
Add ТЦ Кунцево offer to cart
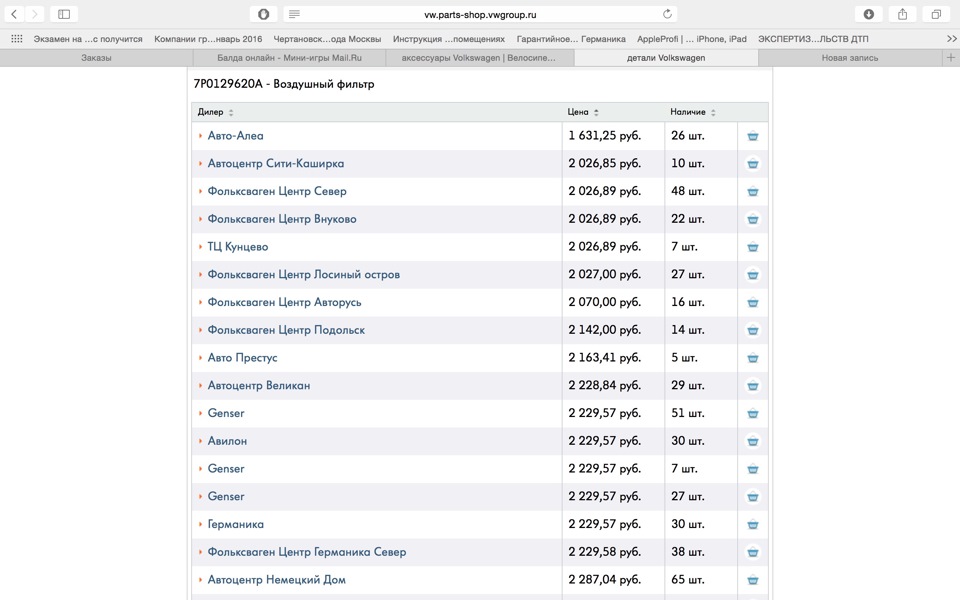pyautogui.click(x=753, y=247)
